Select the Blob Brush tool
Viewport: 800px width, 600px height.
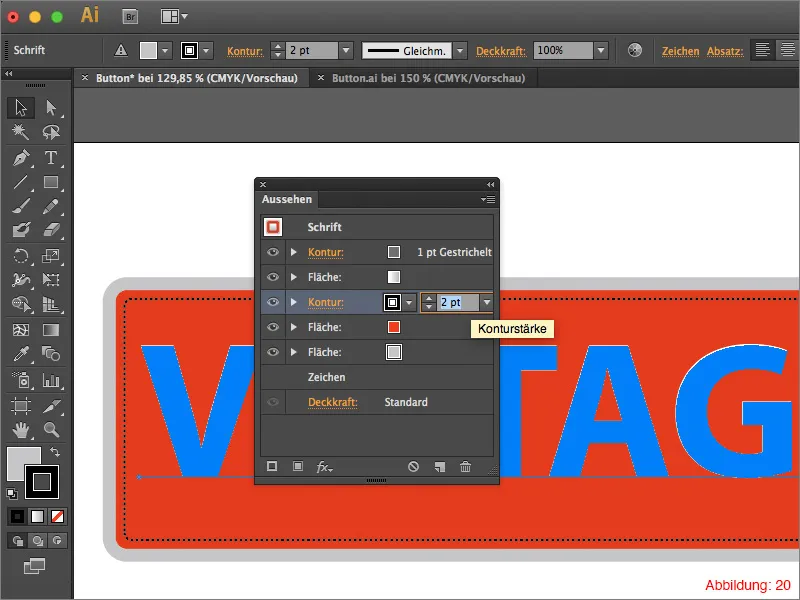21,231
